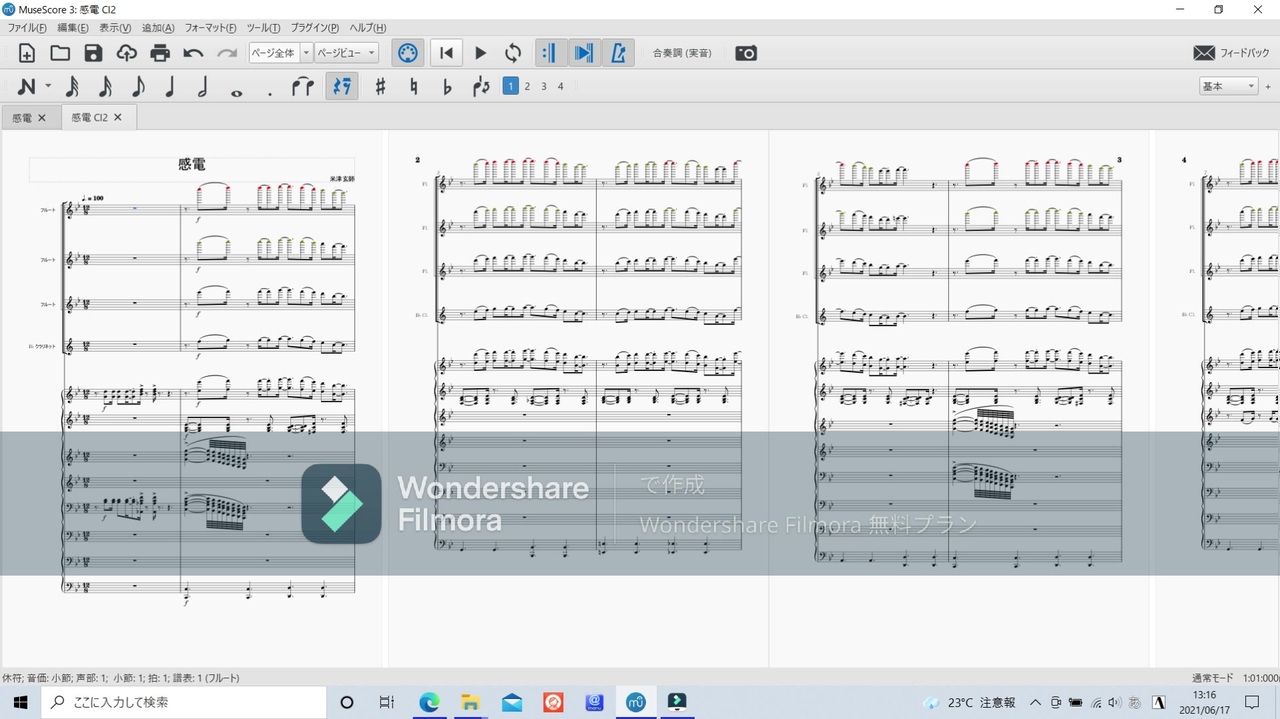Start score playback
Viewport: 1280px width, 719px height.
point(480,53)
